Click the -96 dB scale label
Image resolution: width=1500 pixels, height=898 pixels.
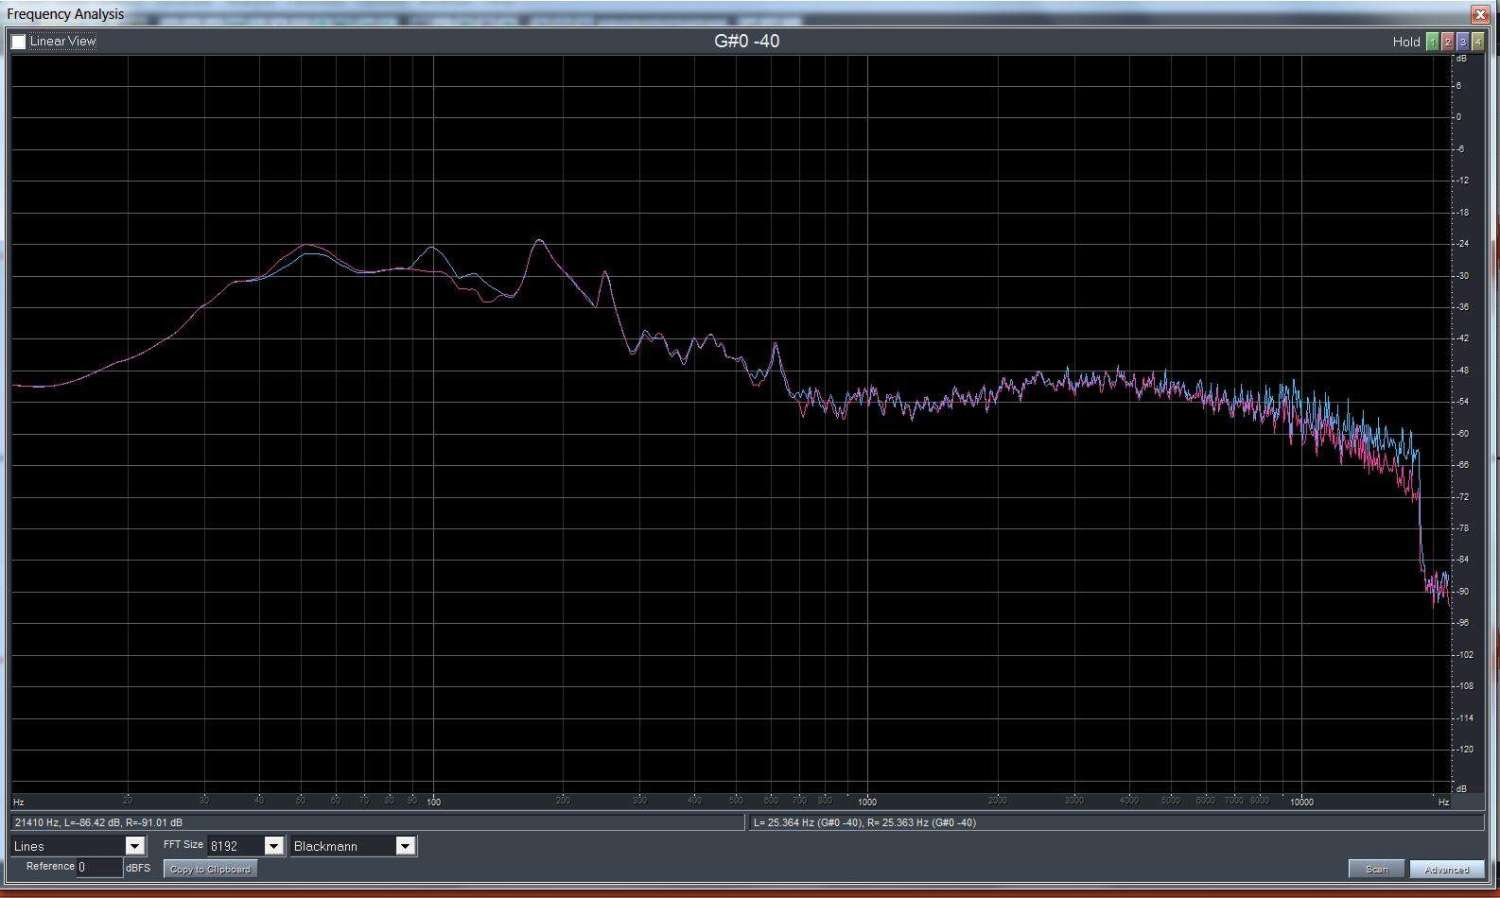click(1462, 622)
